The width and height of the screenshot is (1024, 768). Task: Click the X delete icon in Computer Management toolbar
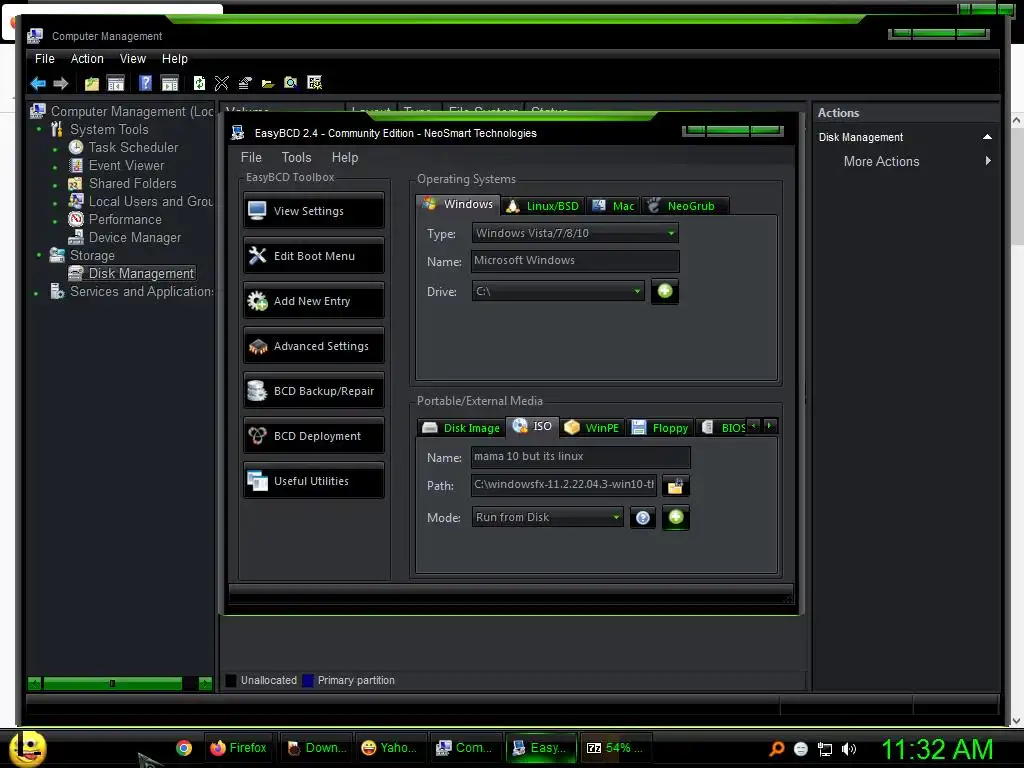[221, 83]
